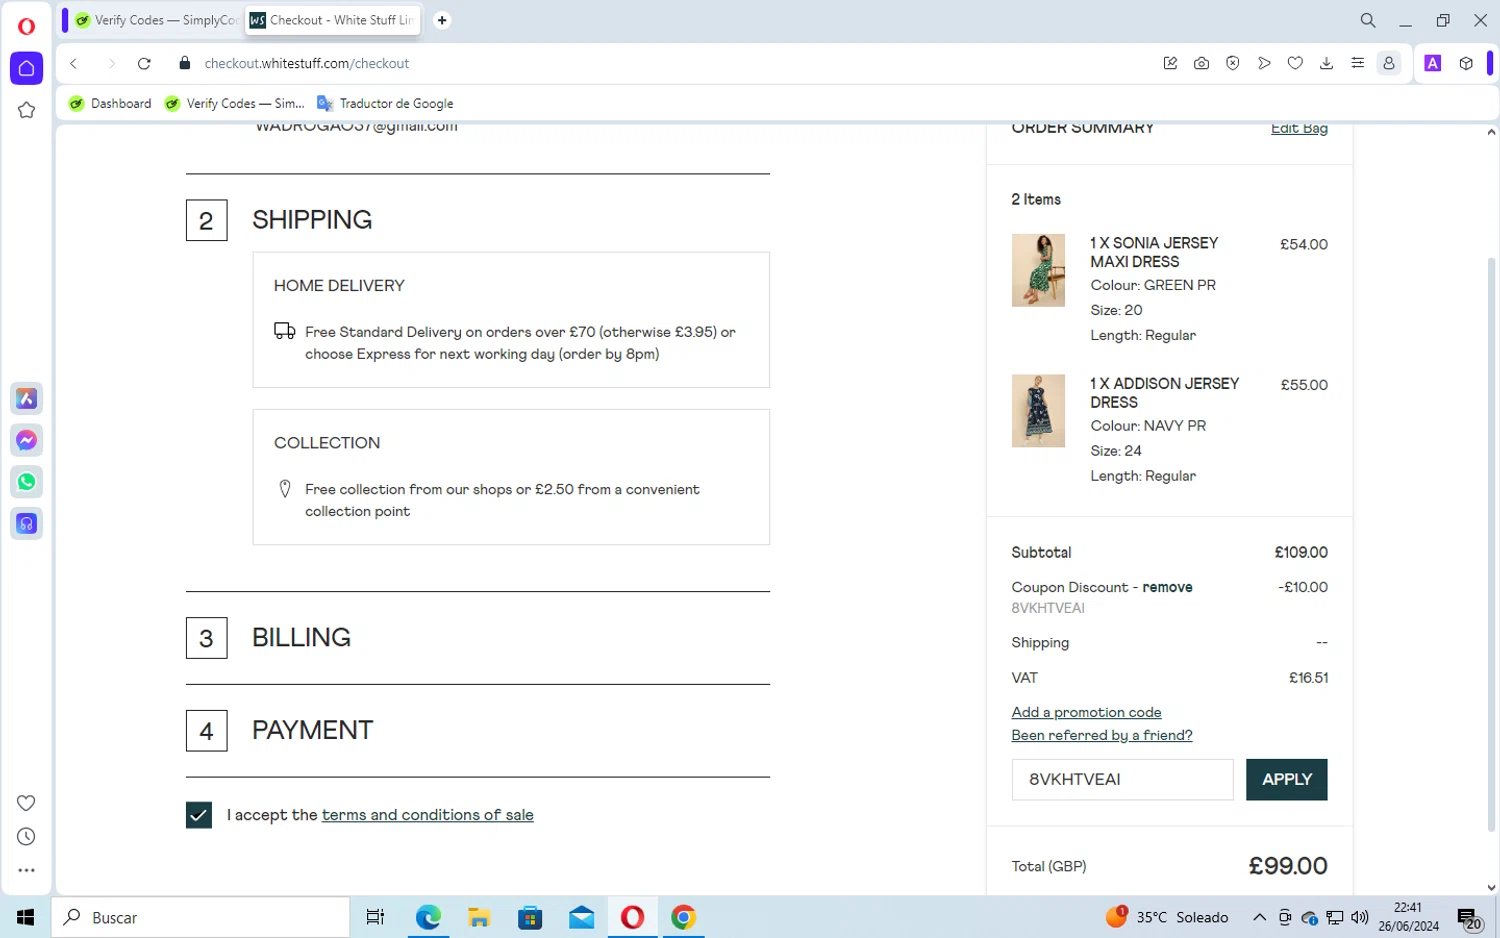Switch to the Verify Codes SimplyCodes tab
Image resolution: width=1500 pixels, height=938 pixels.
[157, 20]
